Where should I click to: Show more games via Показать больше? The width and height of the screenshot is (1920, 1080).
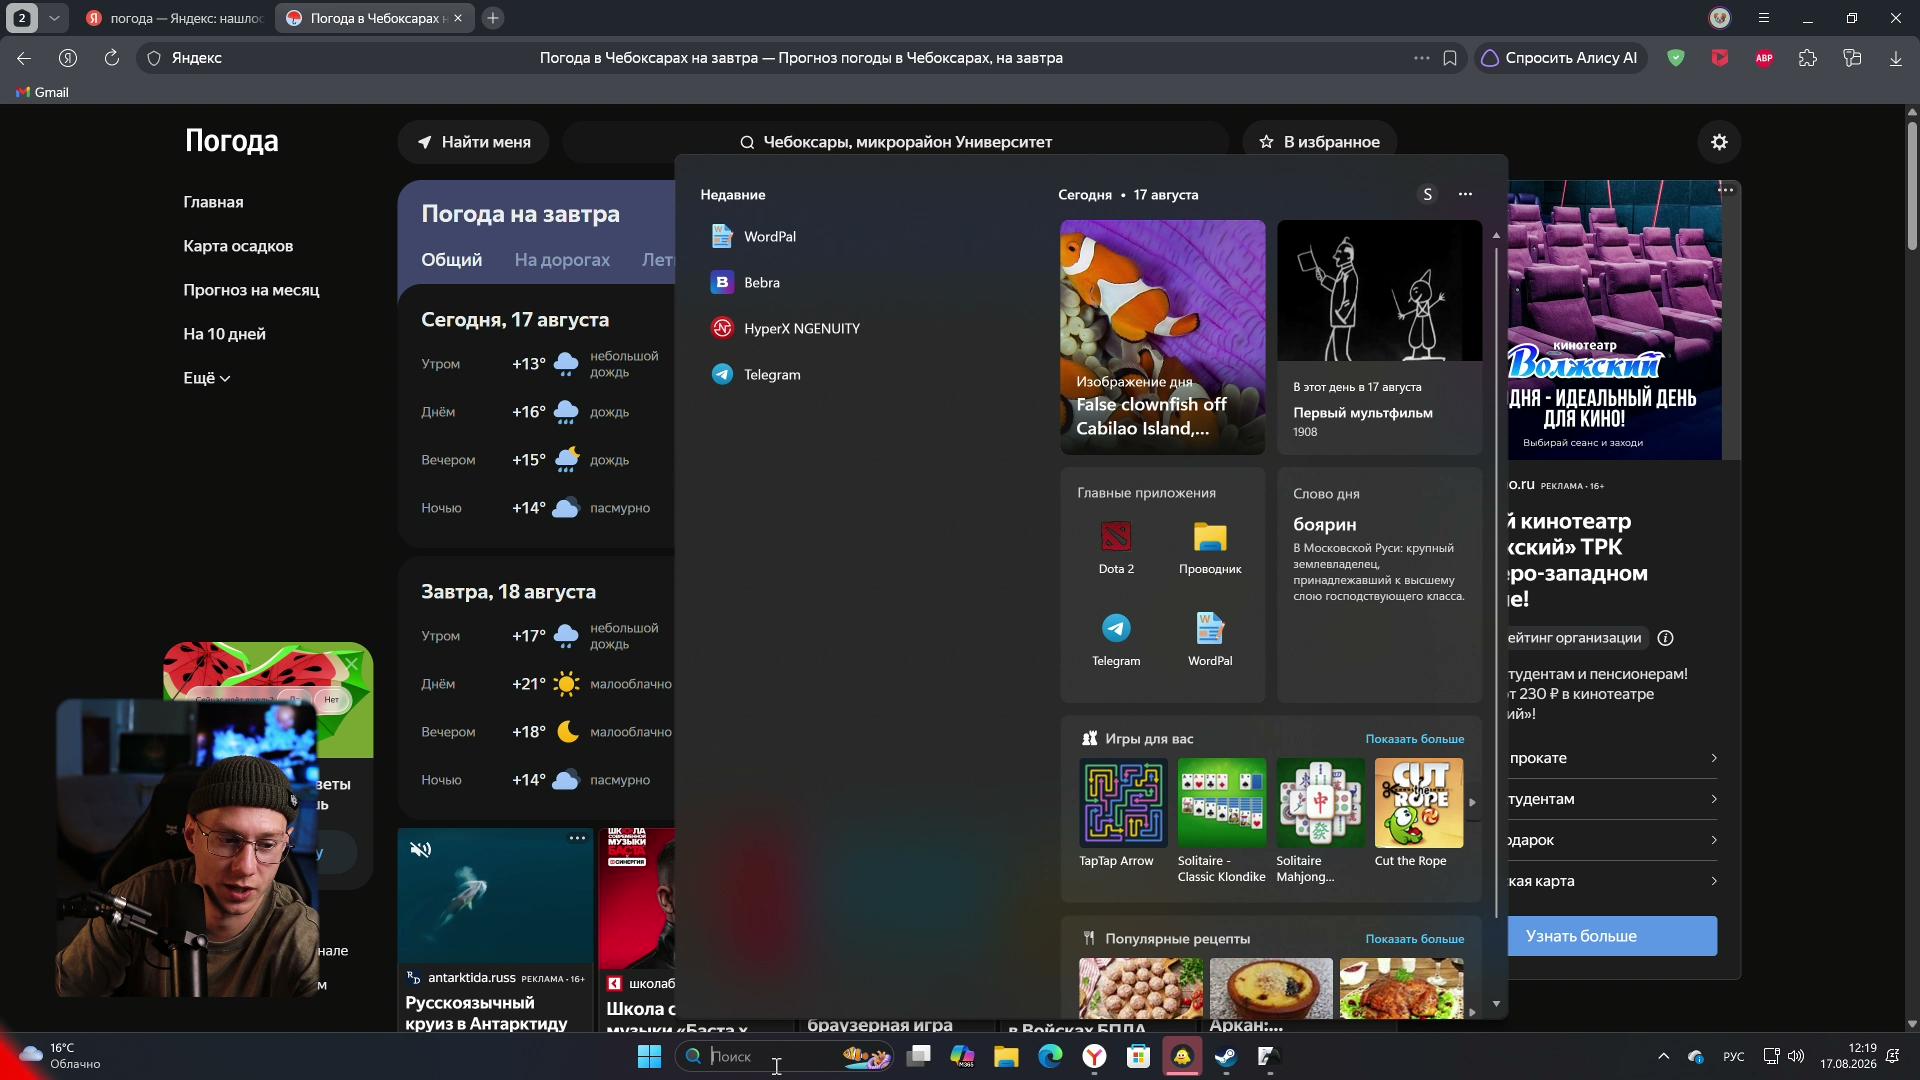coord(1415,739)
